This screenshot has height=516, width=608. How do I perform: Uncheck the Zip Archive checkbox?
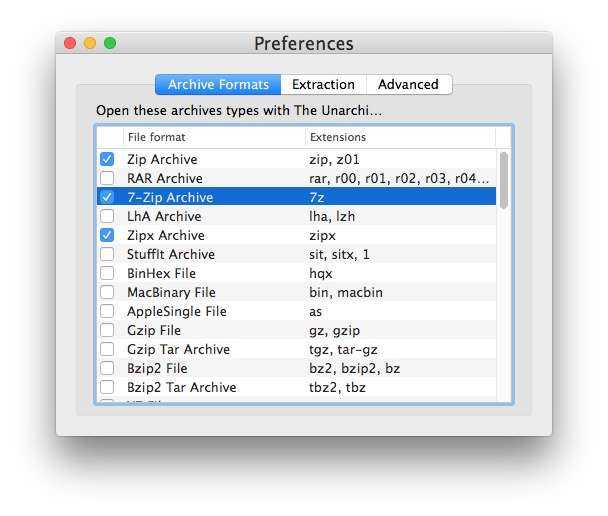coord(107,159)
